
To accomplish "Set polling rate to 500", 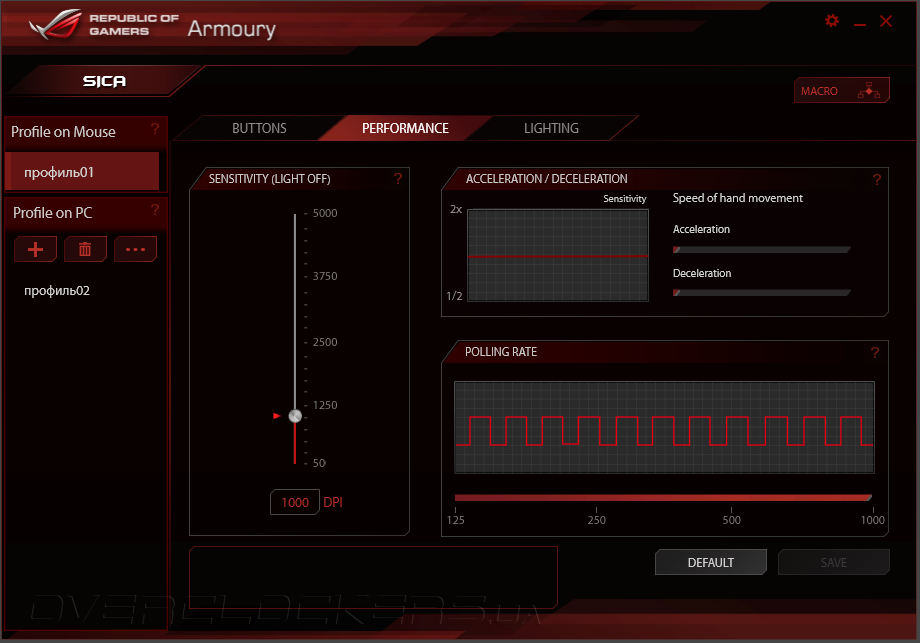I will pyautogui.click(x=732, y=519).
